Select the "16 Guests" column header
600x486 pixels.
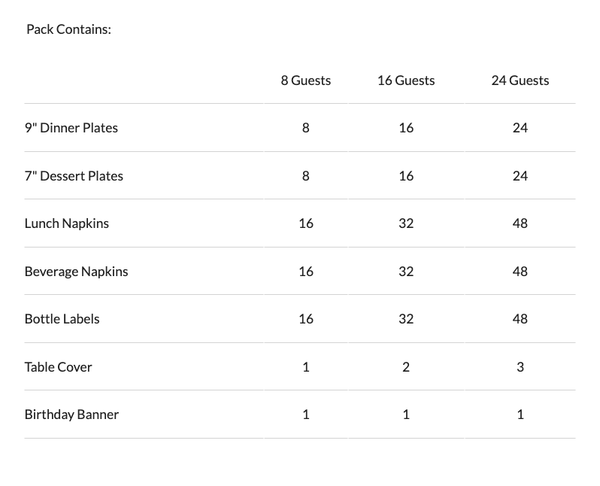click(406, 80)
